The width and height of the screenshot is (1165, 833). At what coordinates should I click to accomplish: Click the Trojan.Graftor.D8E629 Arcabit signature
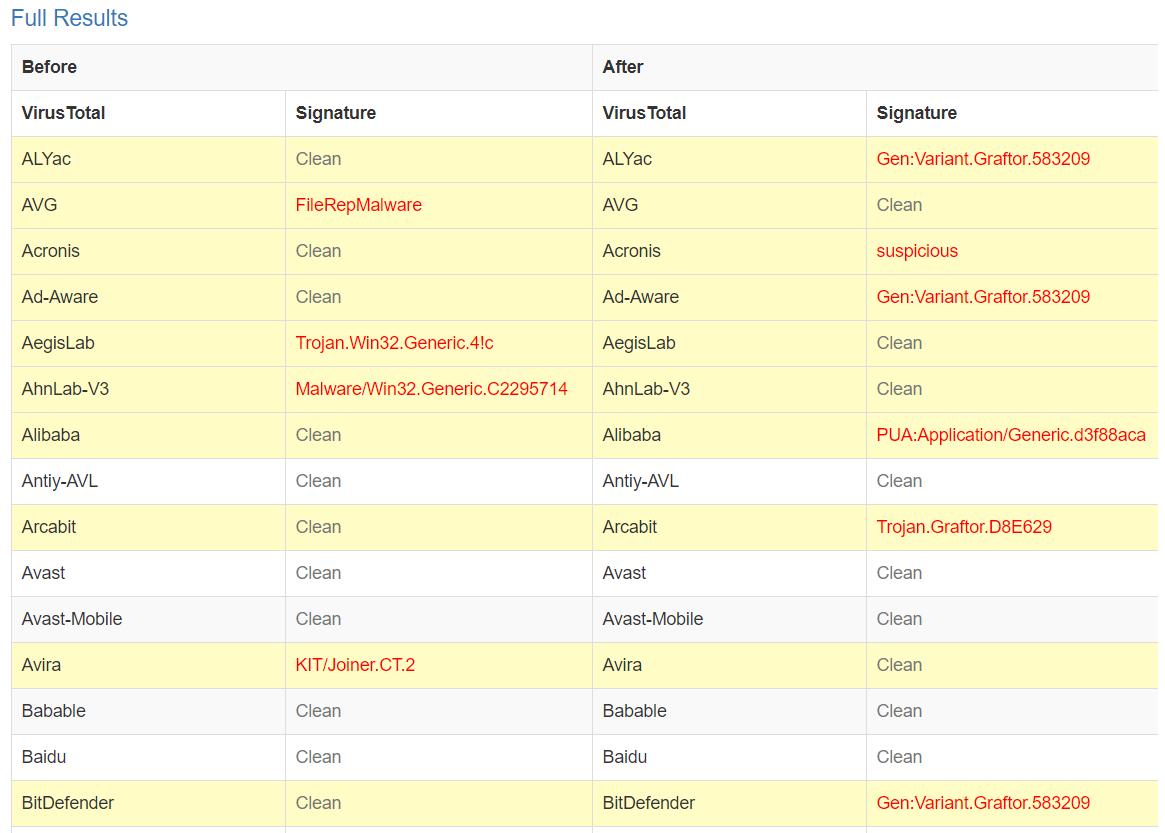pos(964,527)
